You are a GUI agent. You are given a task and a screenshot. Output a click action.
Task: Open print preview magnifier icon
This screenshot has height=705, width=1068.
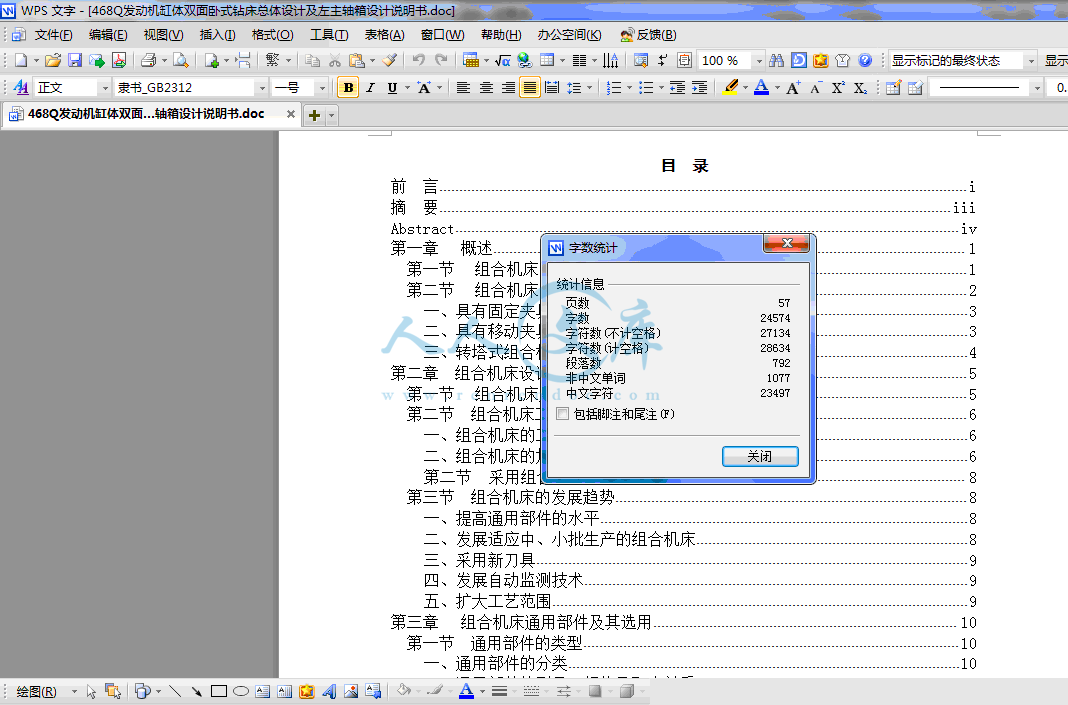click(180, 61)
